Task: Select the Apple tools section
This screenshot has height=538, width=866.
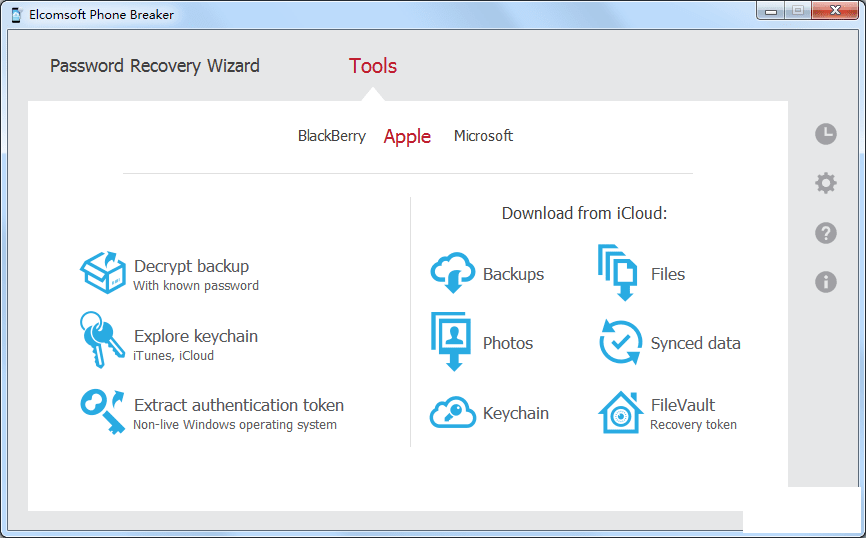Action: (x=407, y=136)
